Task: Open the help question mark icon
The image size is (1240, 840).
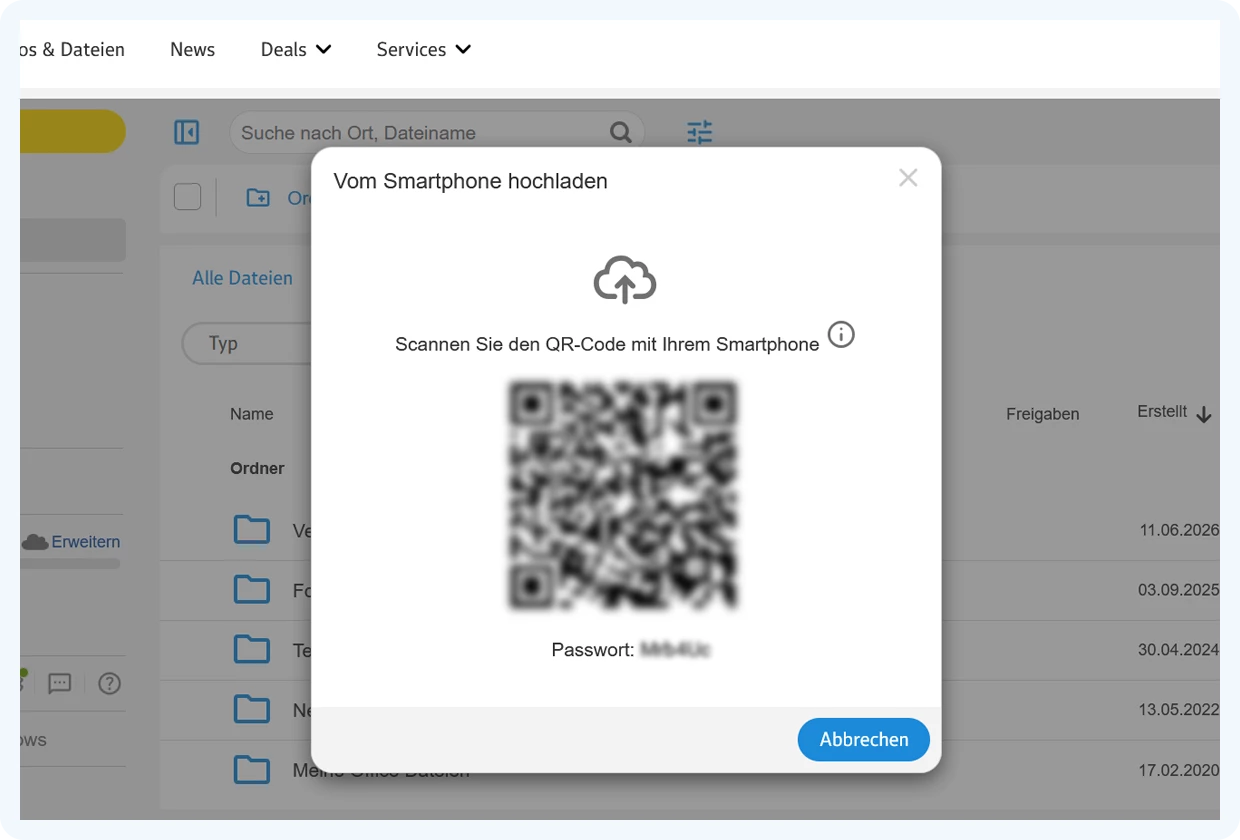Action: pyautogui.click(x=109, y=684)
